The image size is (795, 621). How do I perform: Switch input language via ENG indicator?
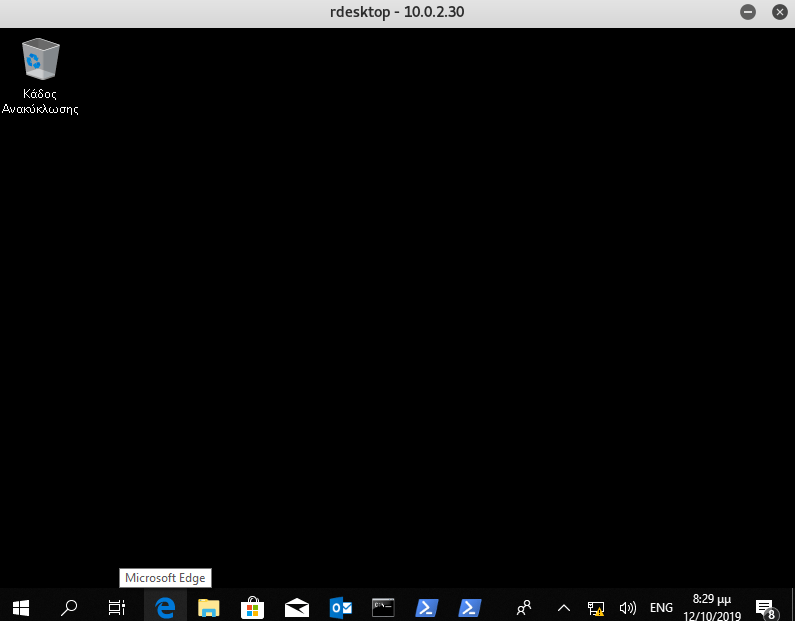tap(661, 607)
